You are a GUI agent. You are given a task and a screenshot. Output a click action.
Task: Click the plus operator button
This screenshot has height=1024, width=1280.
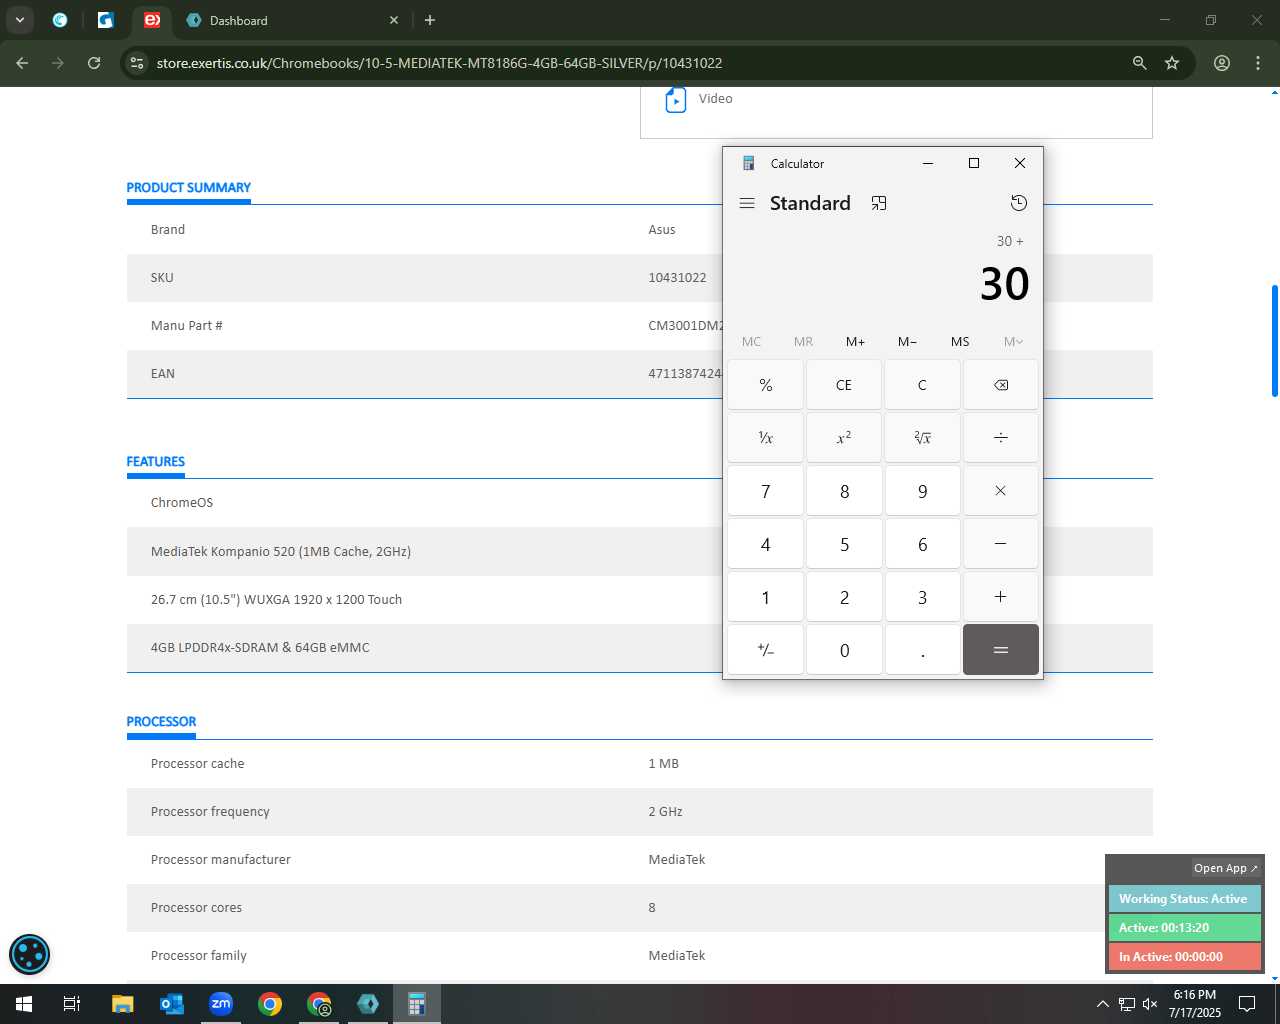(1001, 597)
